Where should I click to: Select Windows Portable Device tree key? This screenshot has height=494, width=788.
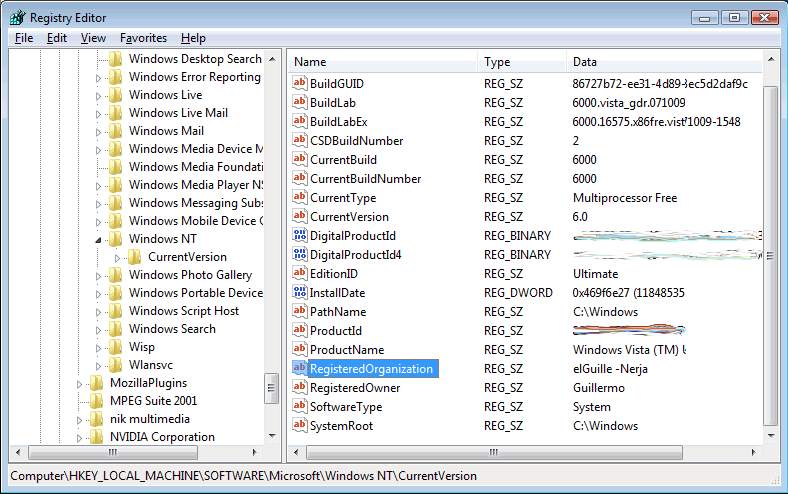196,293
